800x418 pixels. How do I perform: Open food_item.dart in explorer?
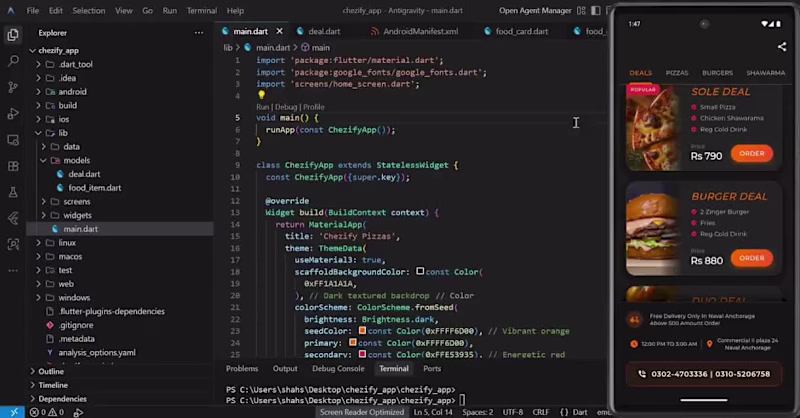[x=94, y=188]
